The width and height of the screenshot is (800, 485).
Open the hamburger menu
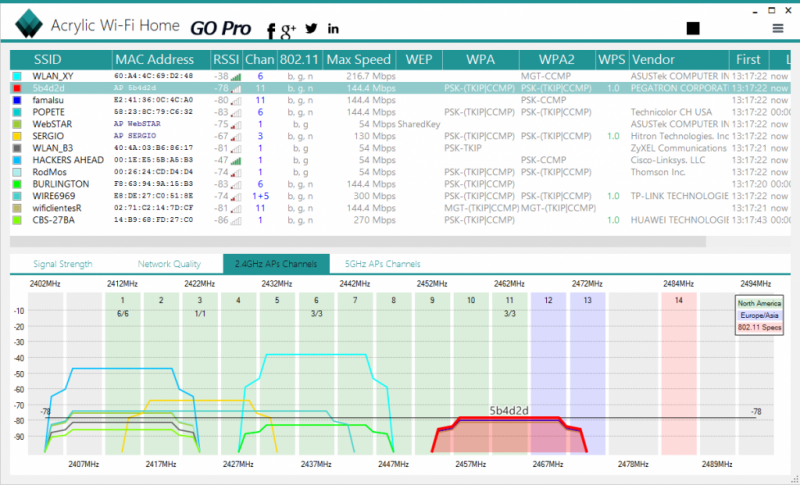pos(778,29)
